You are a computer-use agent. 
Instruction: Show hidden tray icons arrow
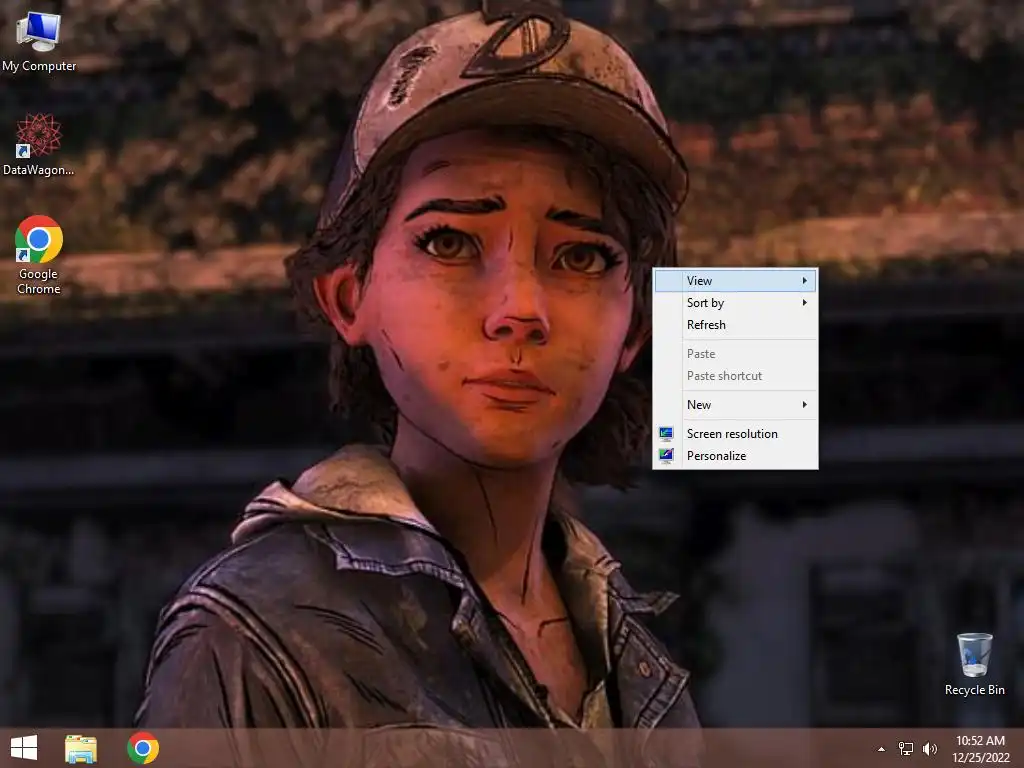click(881, 749)
